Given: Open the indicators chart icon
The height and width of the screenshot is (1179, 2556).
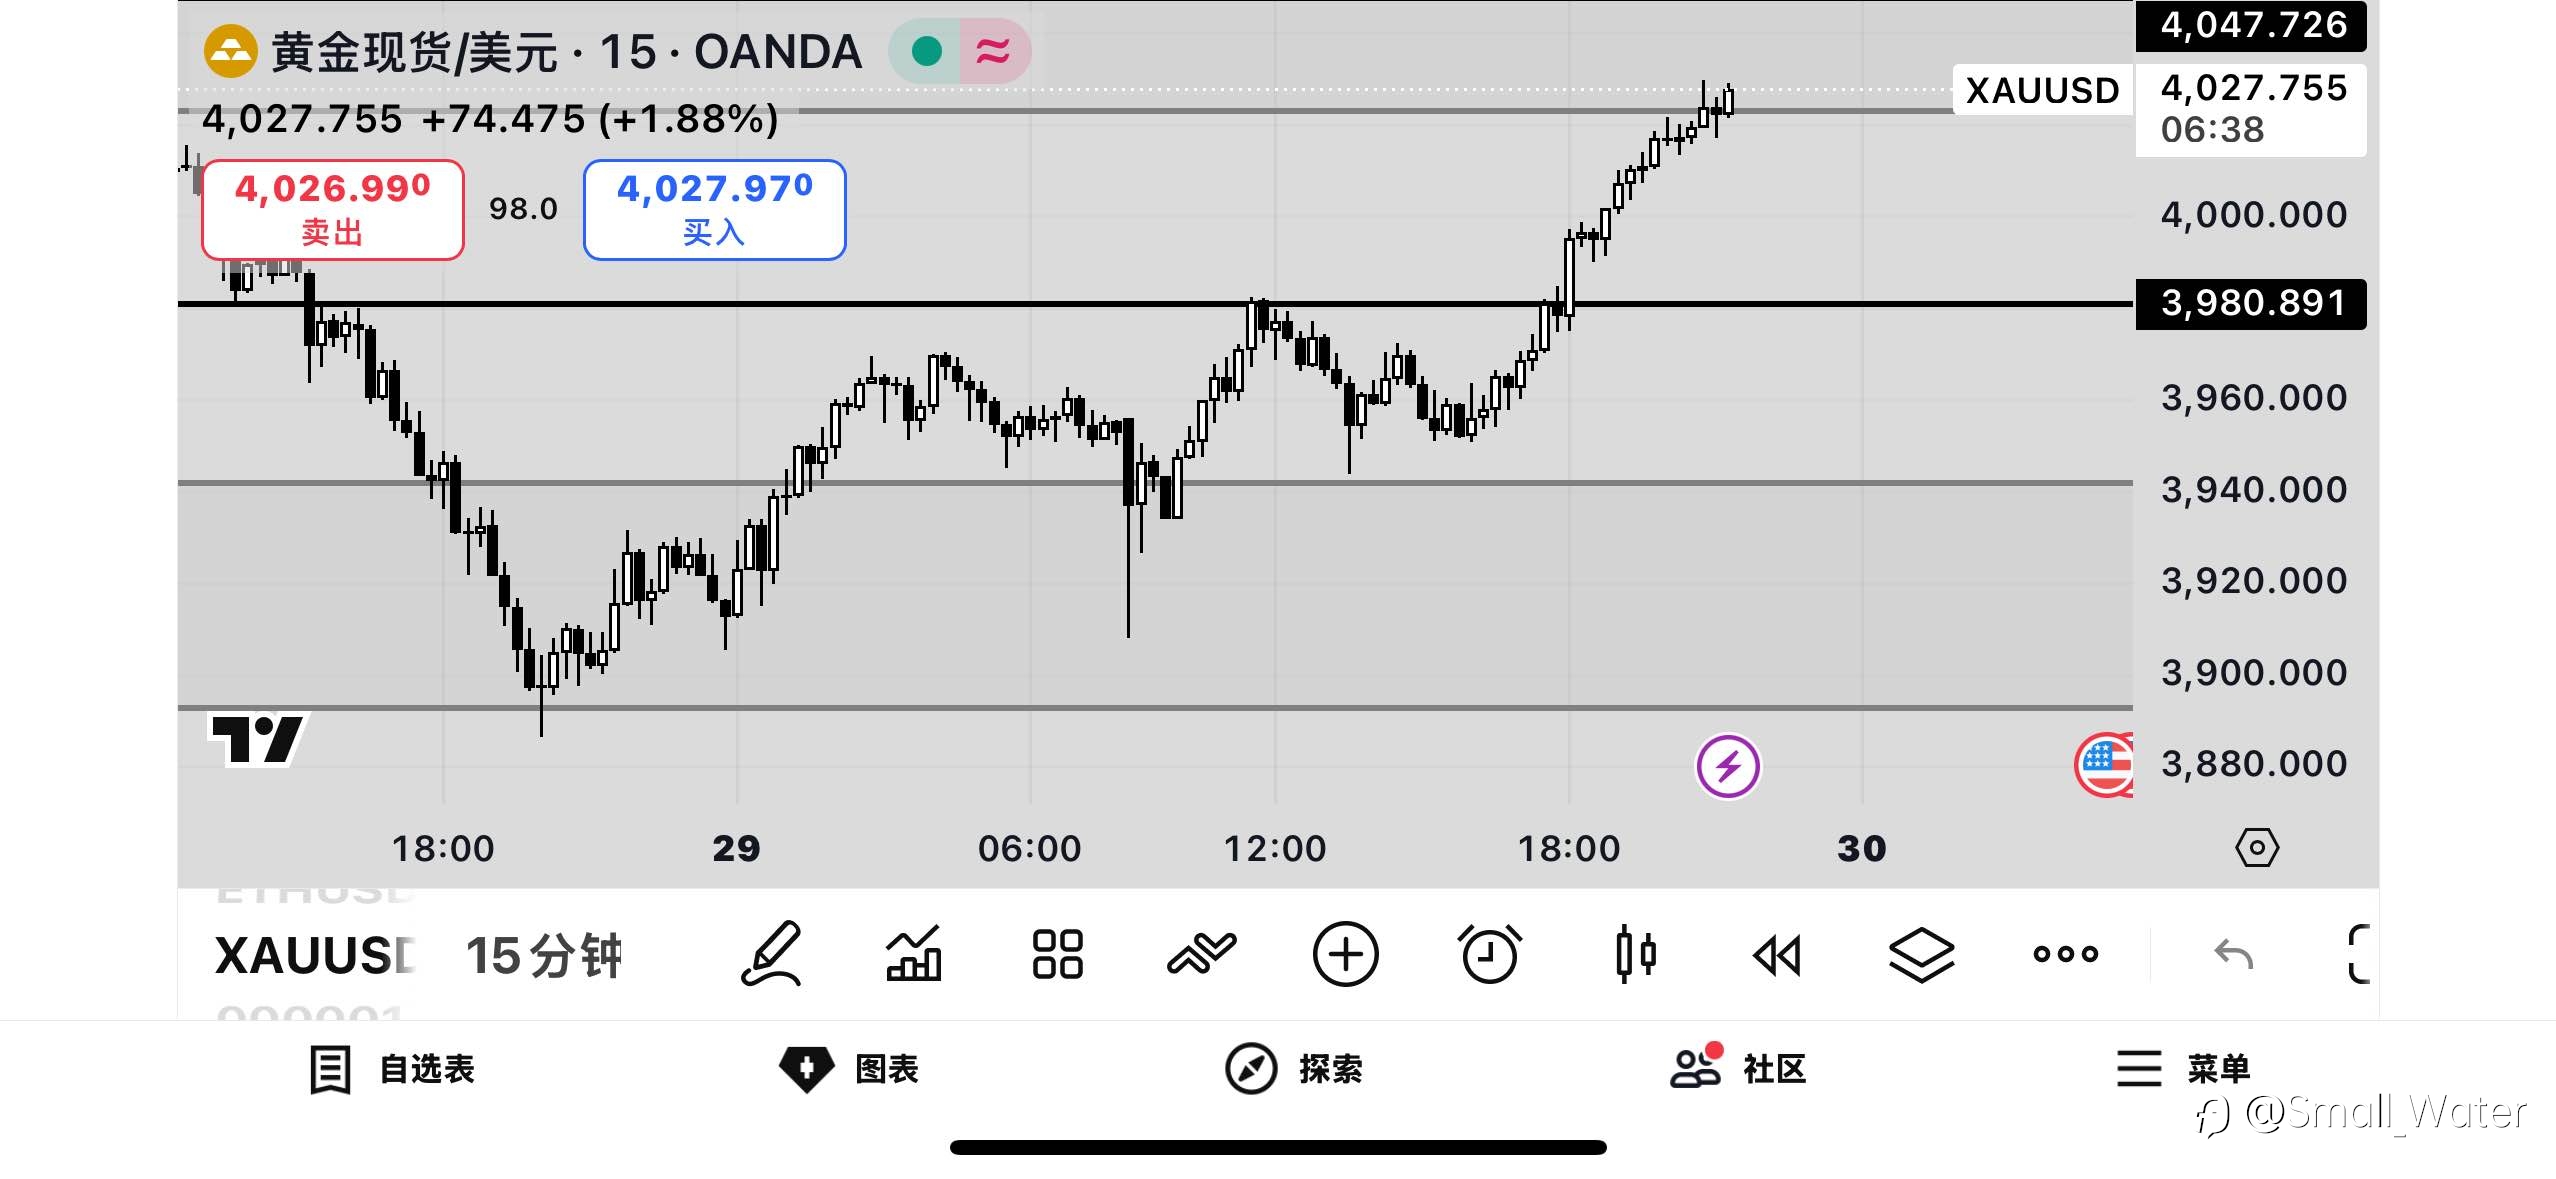Looking at the screenshot, I should [914, 953].
